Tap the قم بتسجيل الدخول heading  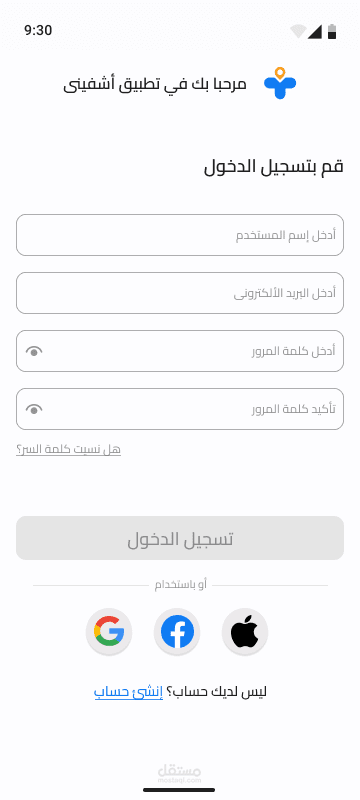pyautogui.click(x=274, y=167)
